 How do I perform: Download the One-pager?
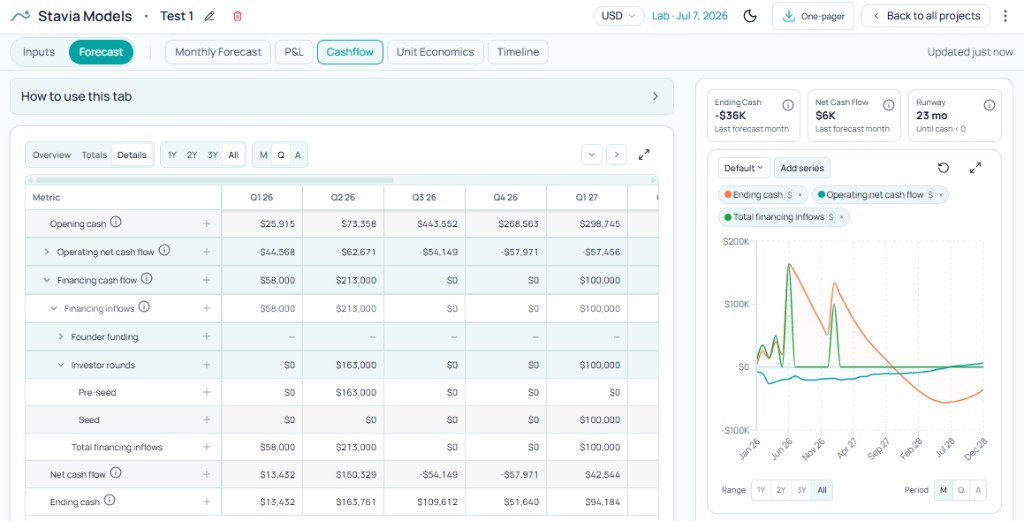pyautogui.click(x=813, y=16)
